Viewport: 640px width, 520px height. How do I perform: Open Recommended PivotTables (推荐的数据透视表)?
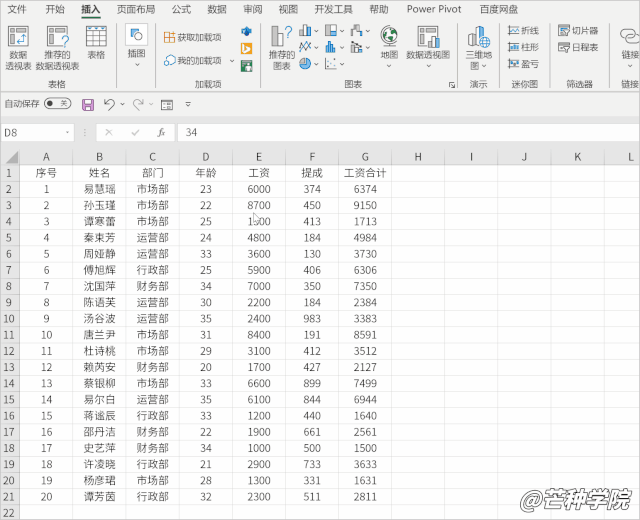[57, 47]
